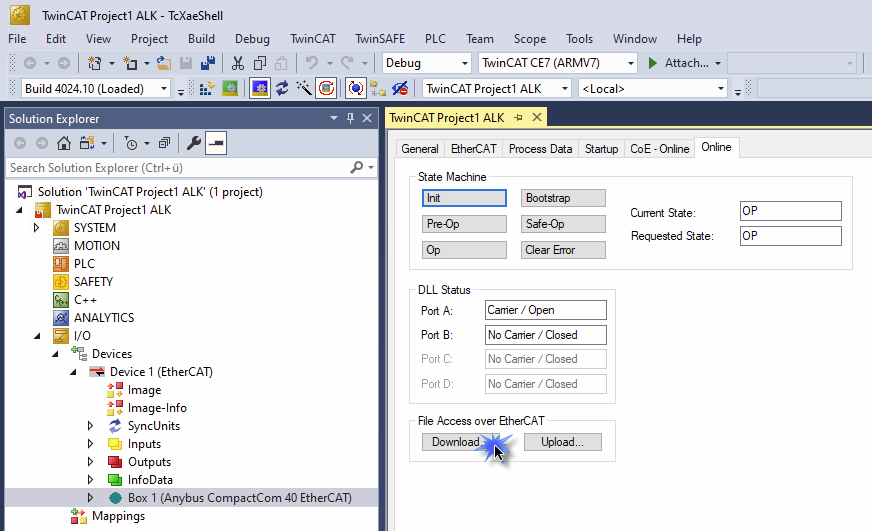The width and height of the screenshot is (872, 531).
Task: Click the Show Sub Items crossed-eye icon
Action: (x=400, y=88)
